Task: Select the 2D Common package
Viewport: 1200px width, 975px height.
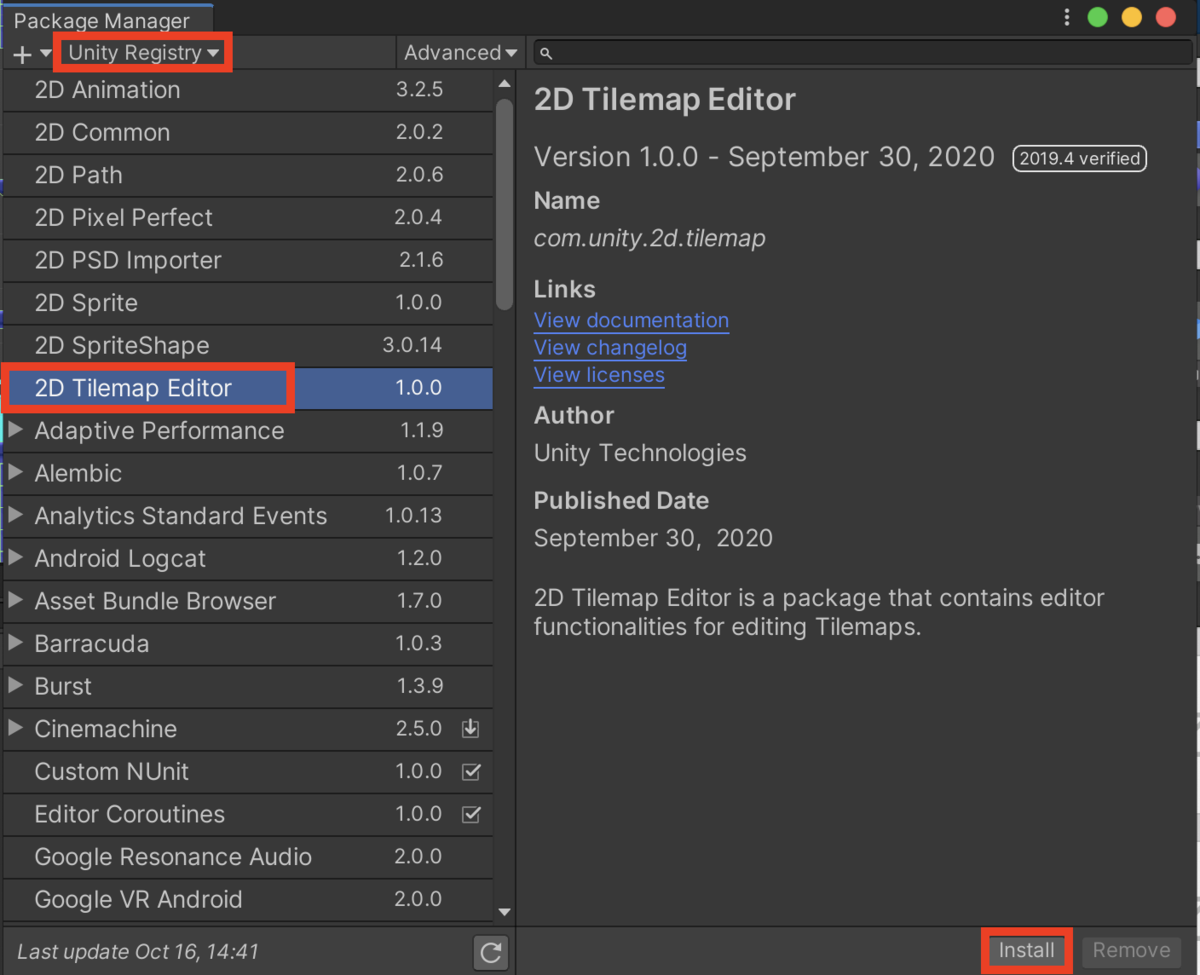Action: (x=248, y=132)
